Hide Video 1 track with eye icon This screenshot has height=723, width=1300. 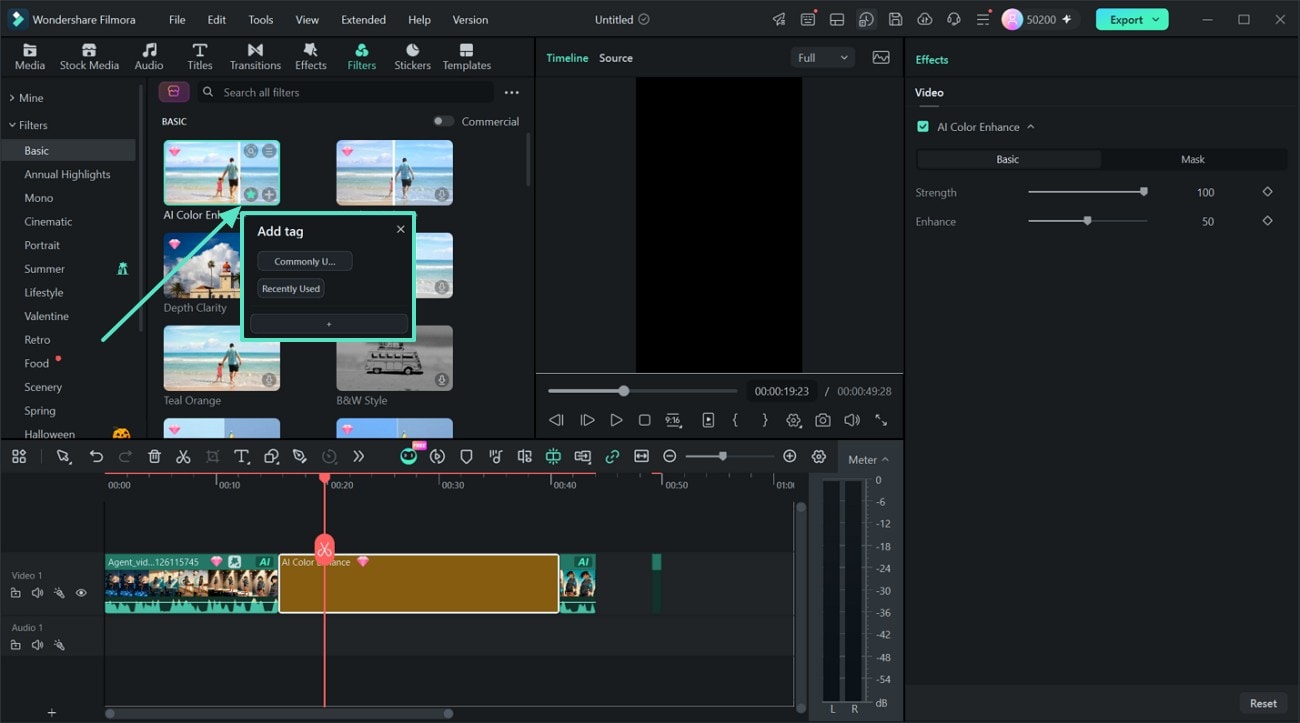coord(81,593)
